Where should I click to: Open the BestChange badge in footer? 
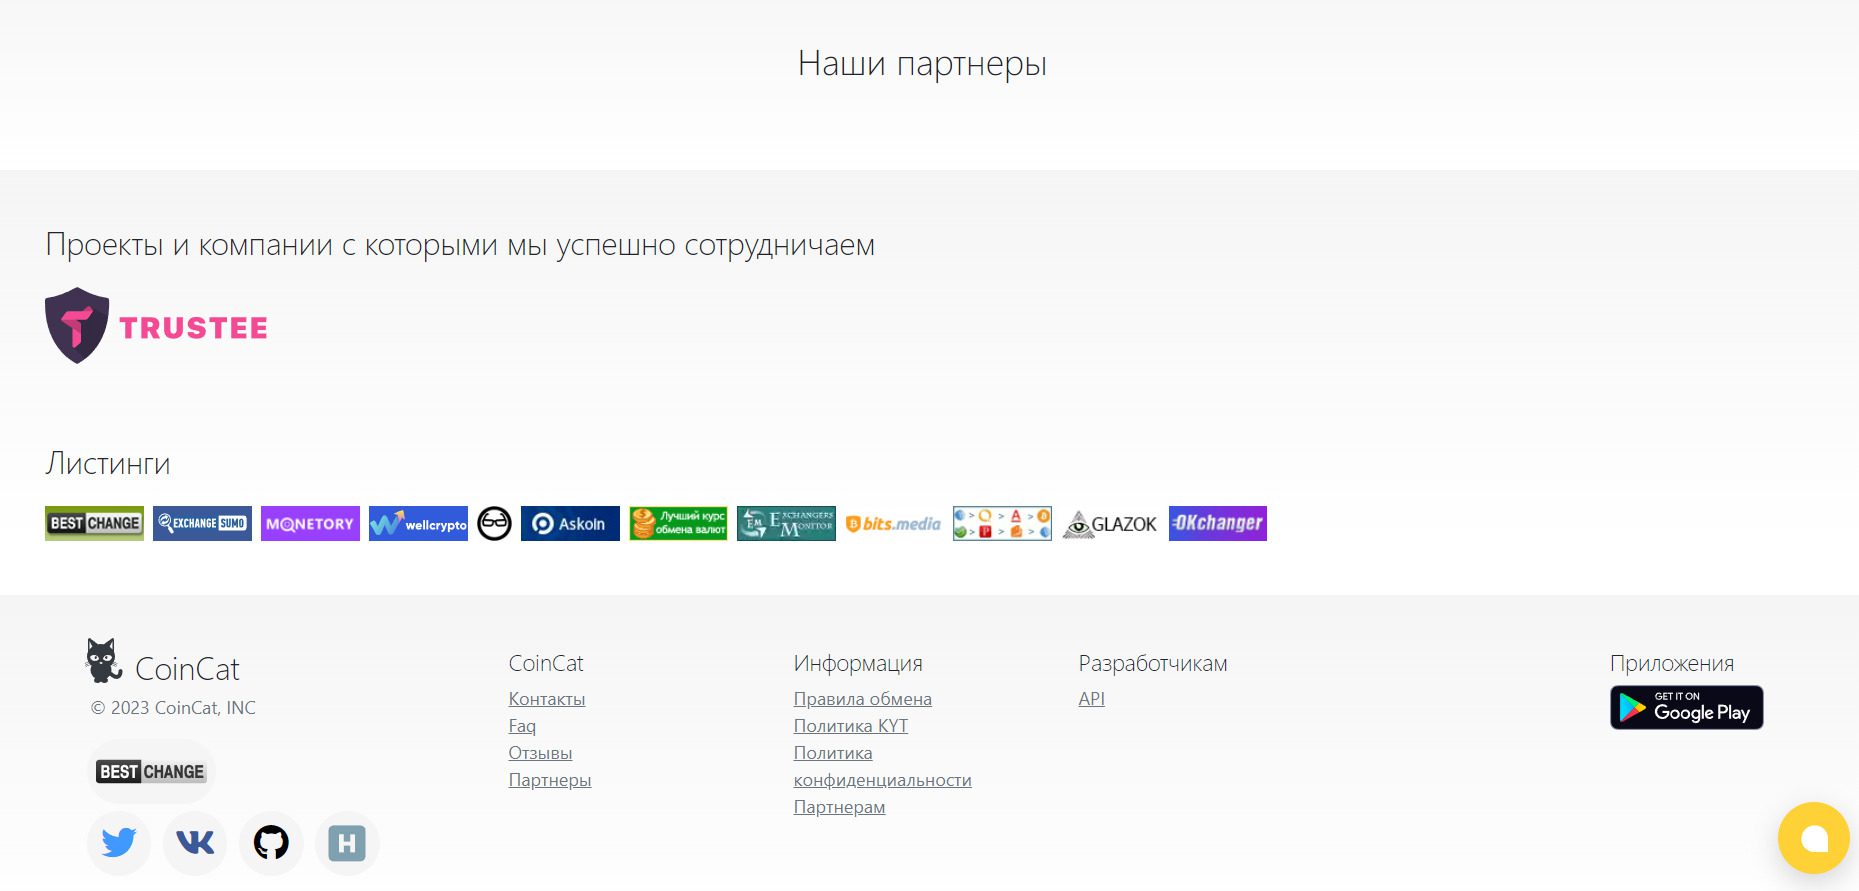[151, 771]
